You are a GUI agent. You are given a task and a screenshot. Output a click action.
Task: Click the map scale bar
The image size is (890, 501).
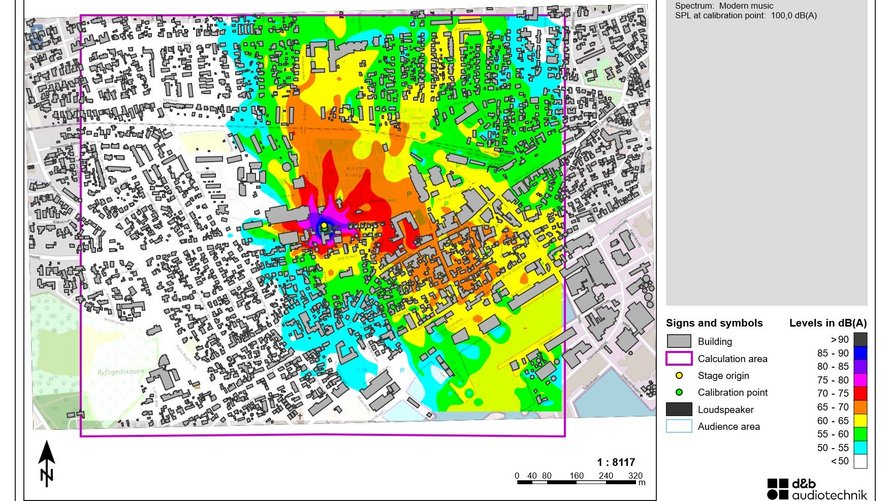[579, 482]
